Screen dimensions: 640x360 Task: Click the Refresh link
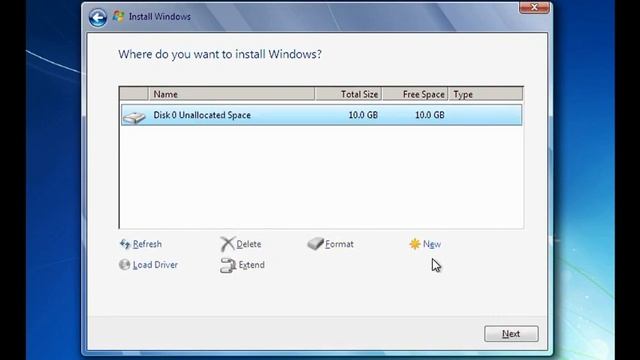(147, 244)
